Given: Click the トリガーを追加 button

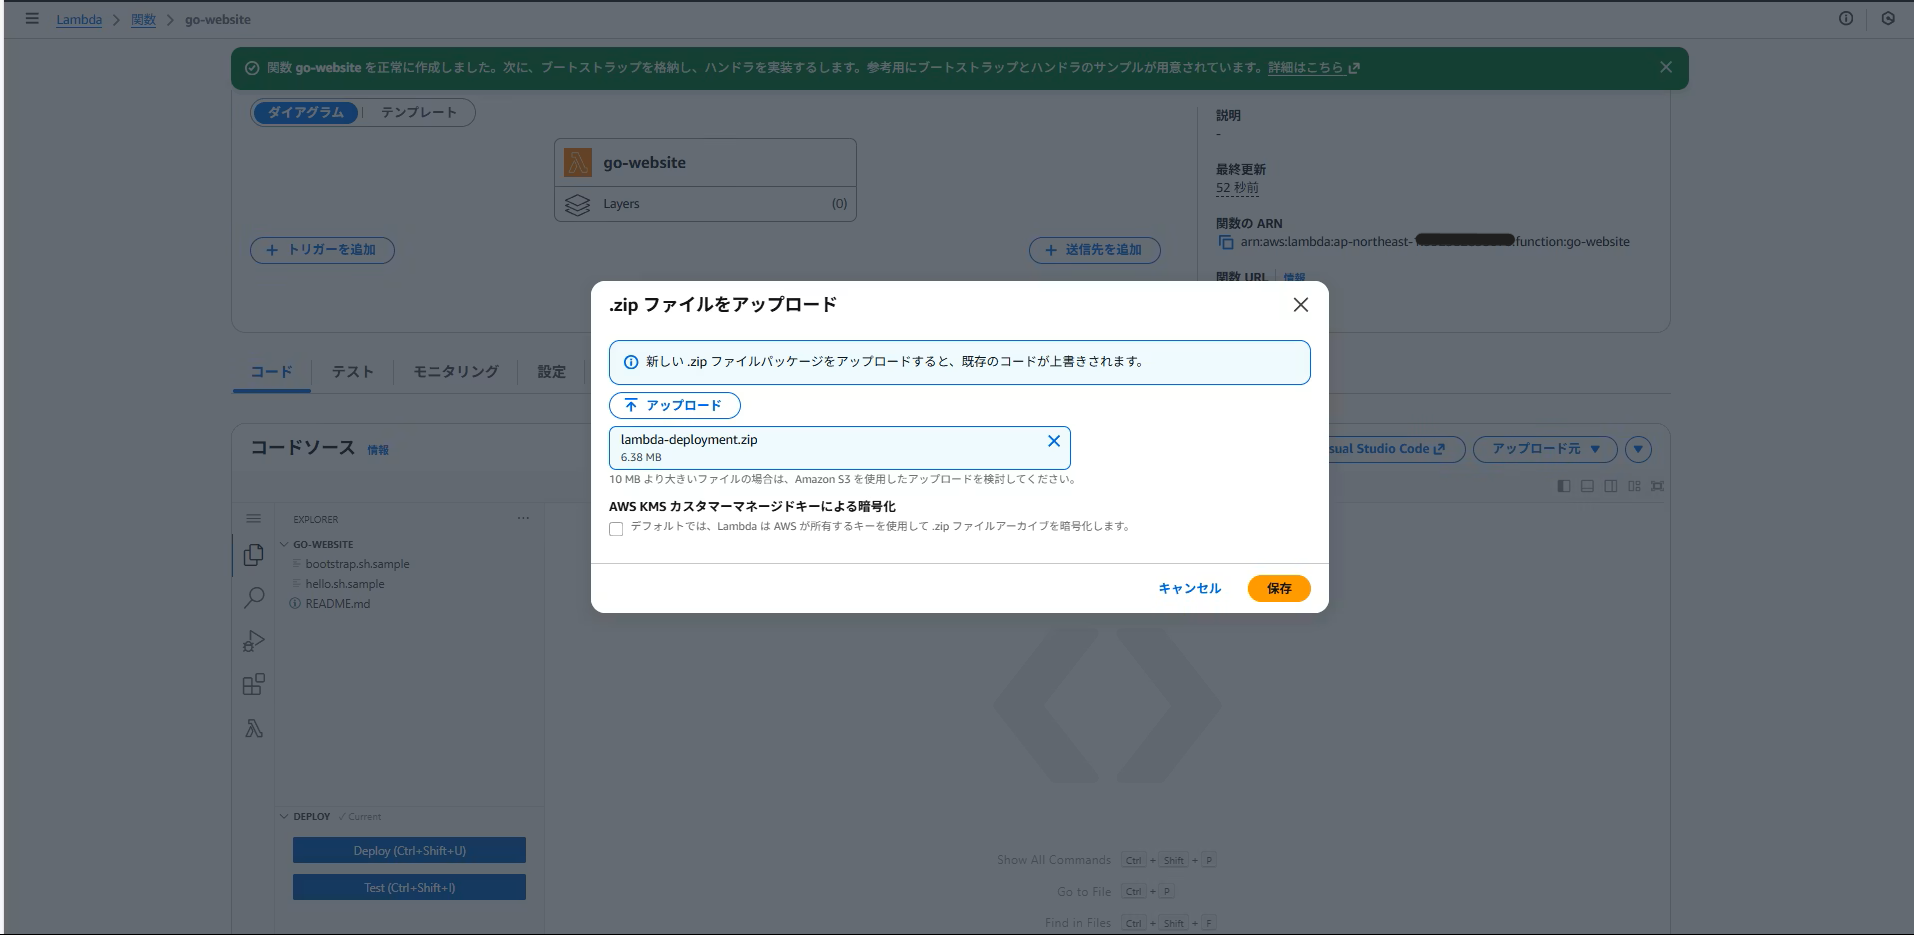Looking at the screenshot, I should [x=322, y=250].
